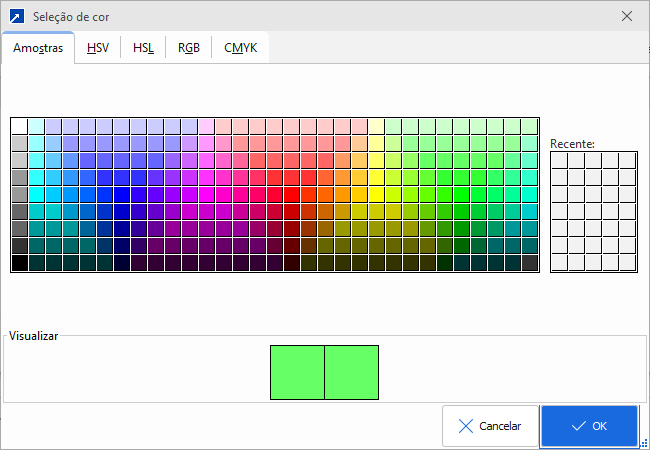Pick the black swatch in palette's bottom-left corner
664x457 pixels.
tap(19, 263)
